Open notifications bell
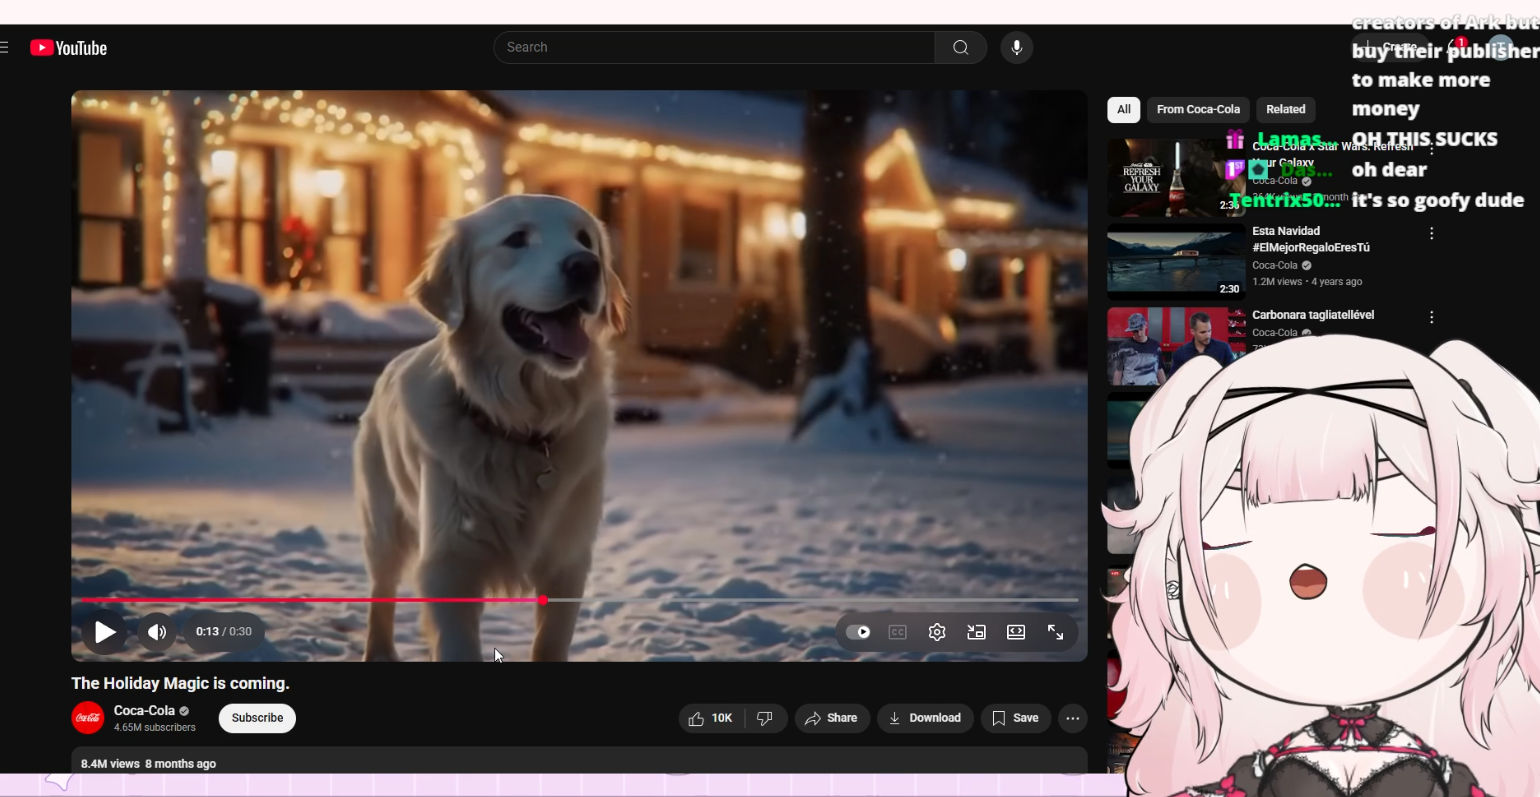This screenshot has height=797, width=1540. 1455,47
